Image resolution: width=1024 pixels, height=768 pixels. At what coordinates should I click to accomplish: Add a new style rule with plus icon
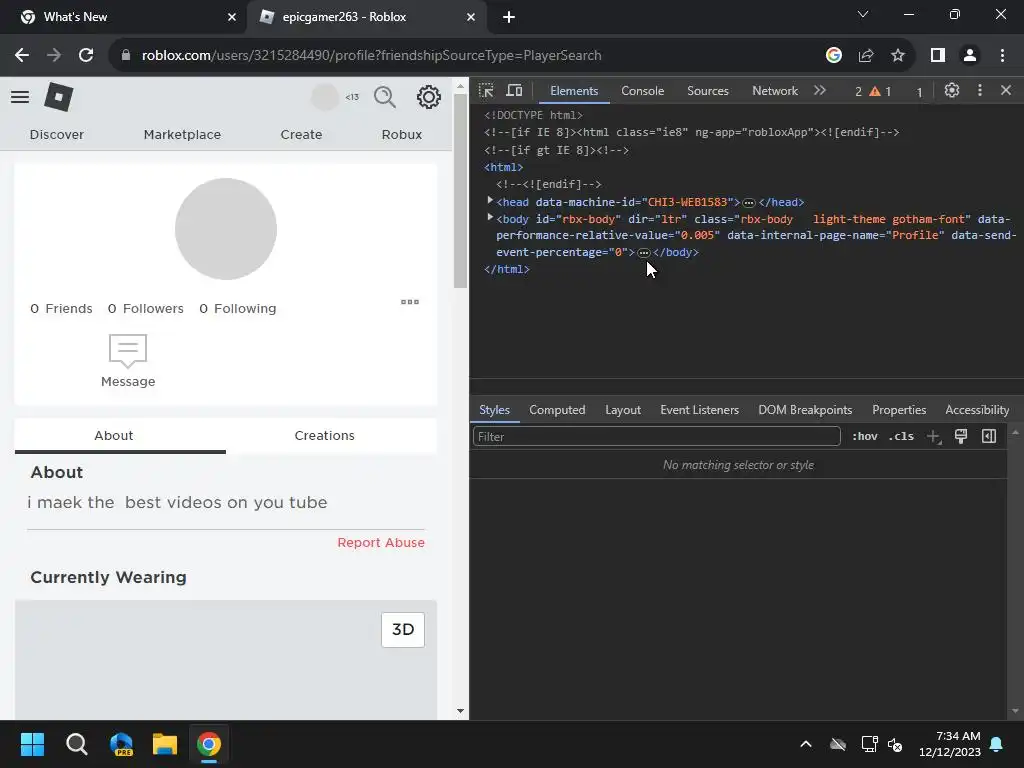pyautogui.click(x=934, y=436)
